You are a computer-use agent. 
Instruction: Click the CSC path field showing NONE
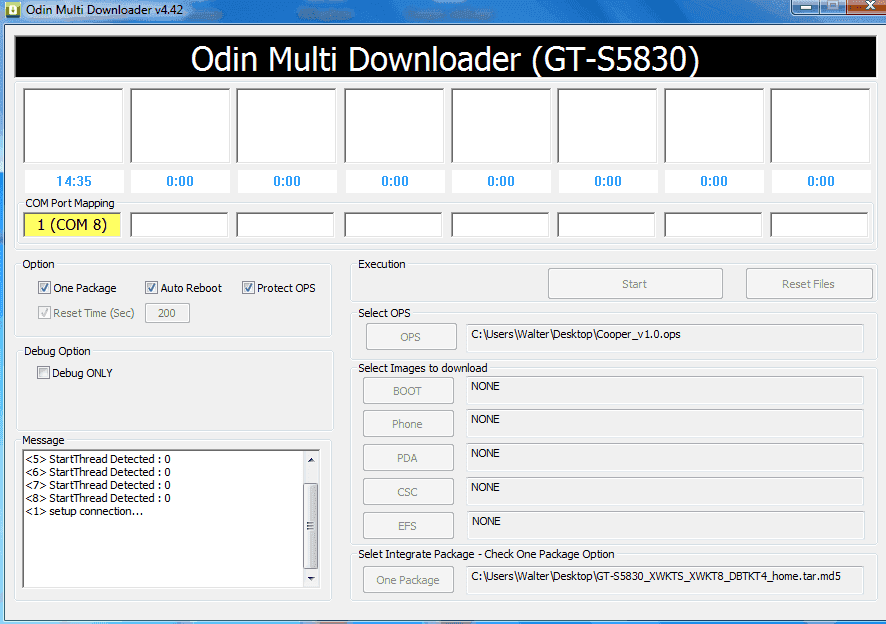tap(664, 491)
